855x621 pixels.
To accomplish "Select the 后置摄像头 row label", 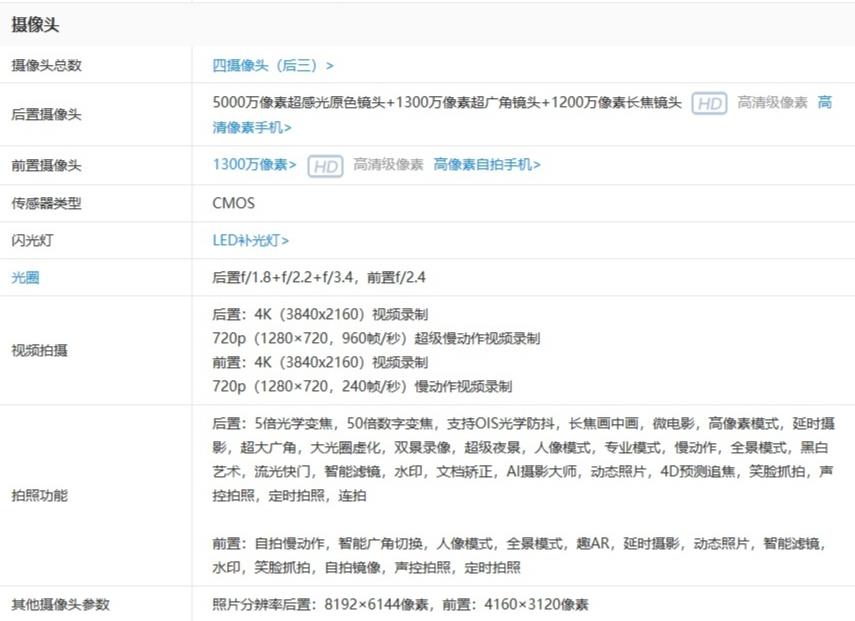I will point(46,114).
